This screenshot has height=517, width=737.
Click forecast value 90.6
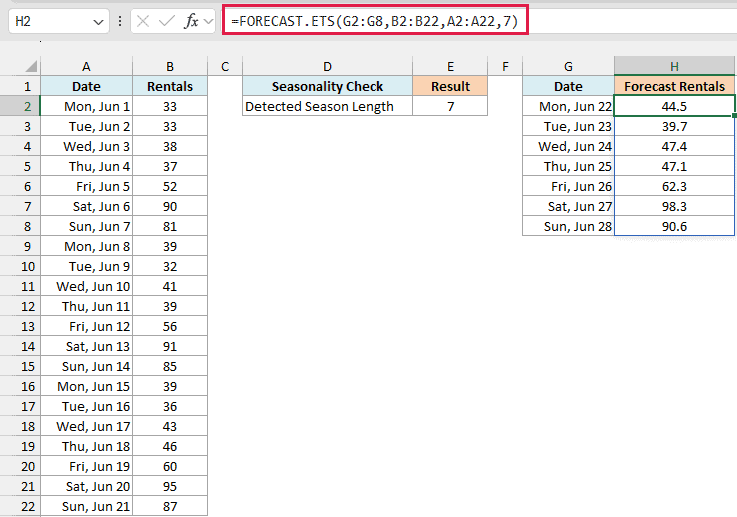(x=674, y=226)
